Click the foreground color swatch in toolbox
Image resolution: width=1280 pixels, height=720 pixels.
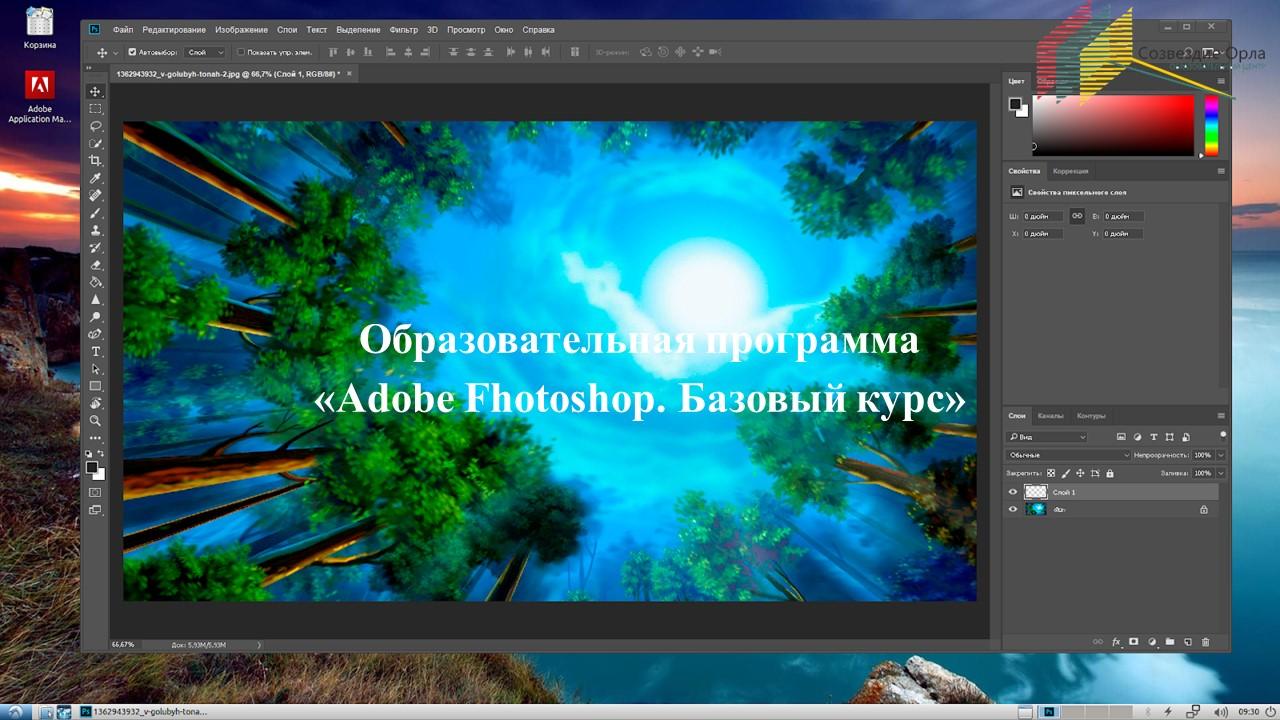(93, 467)
